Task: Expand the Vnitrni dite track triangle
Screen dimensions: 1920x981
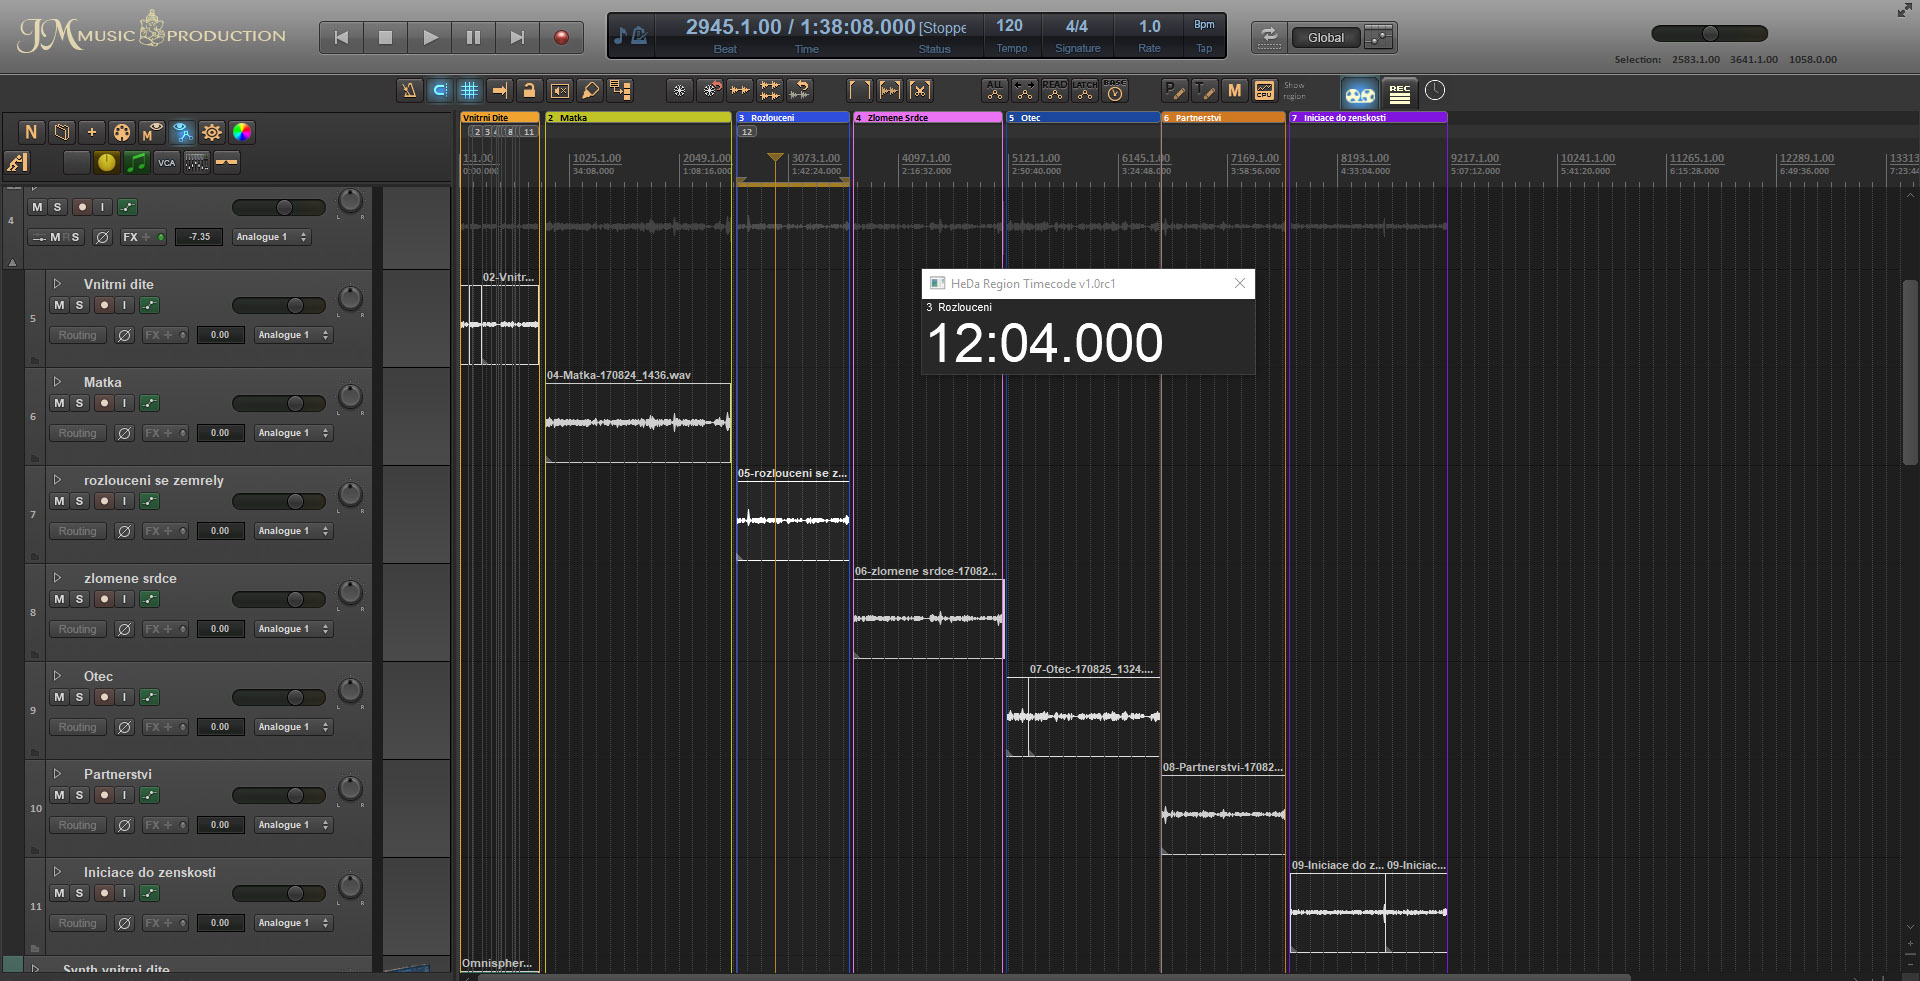Action: [x=58, y=284]
